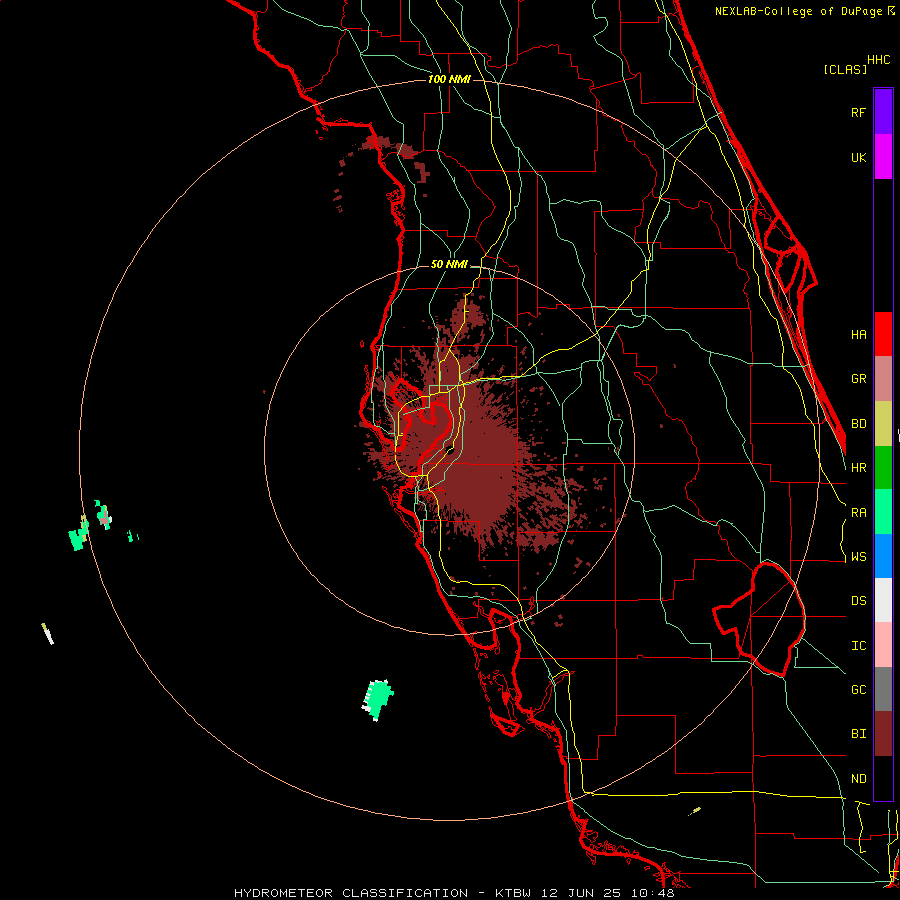The image size is (900, 900).
Task: Click the IC legend label
Action: click(x=858, y=646)
